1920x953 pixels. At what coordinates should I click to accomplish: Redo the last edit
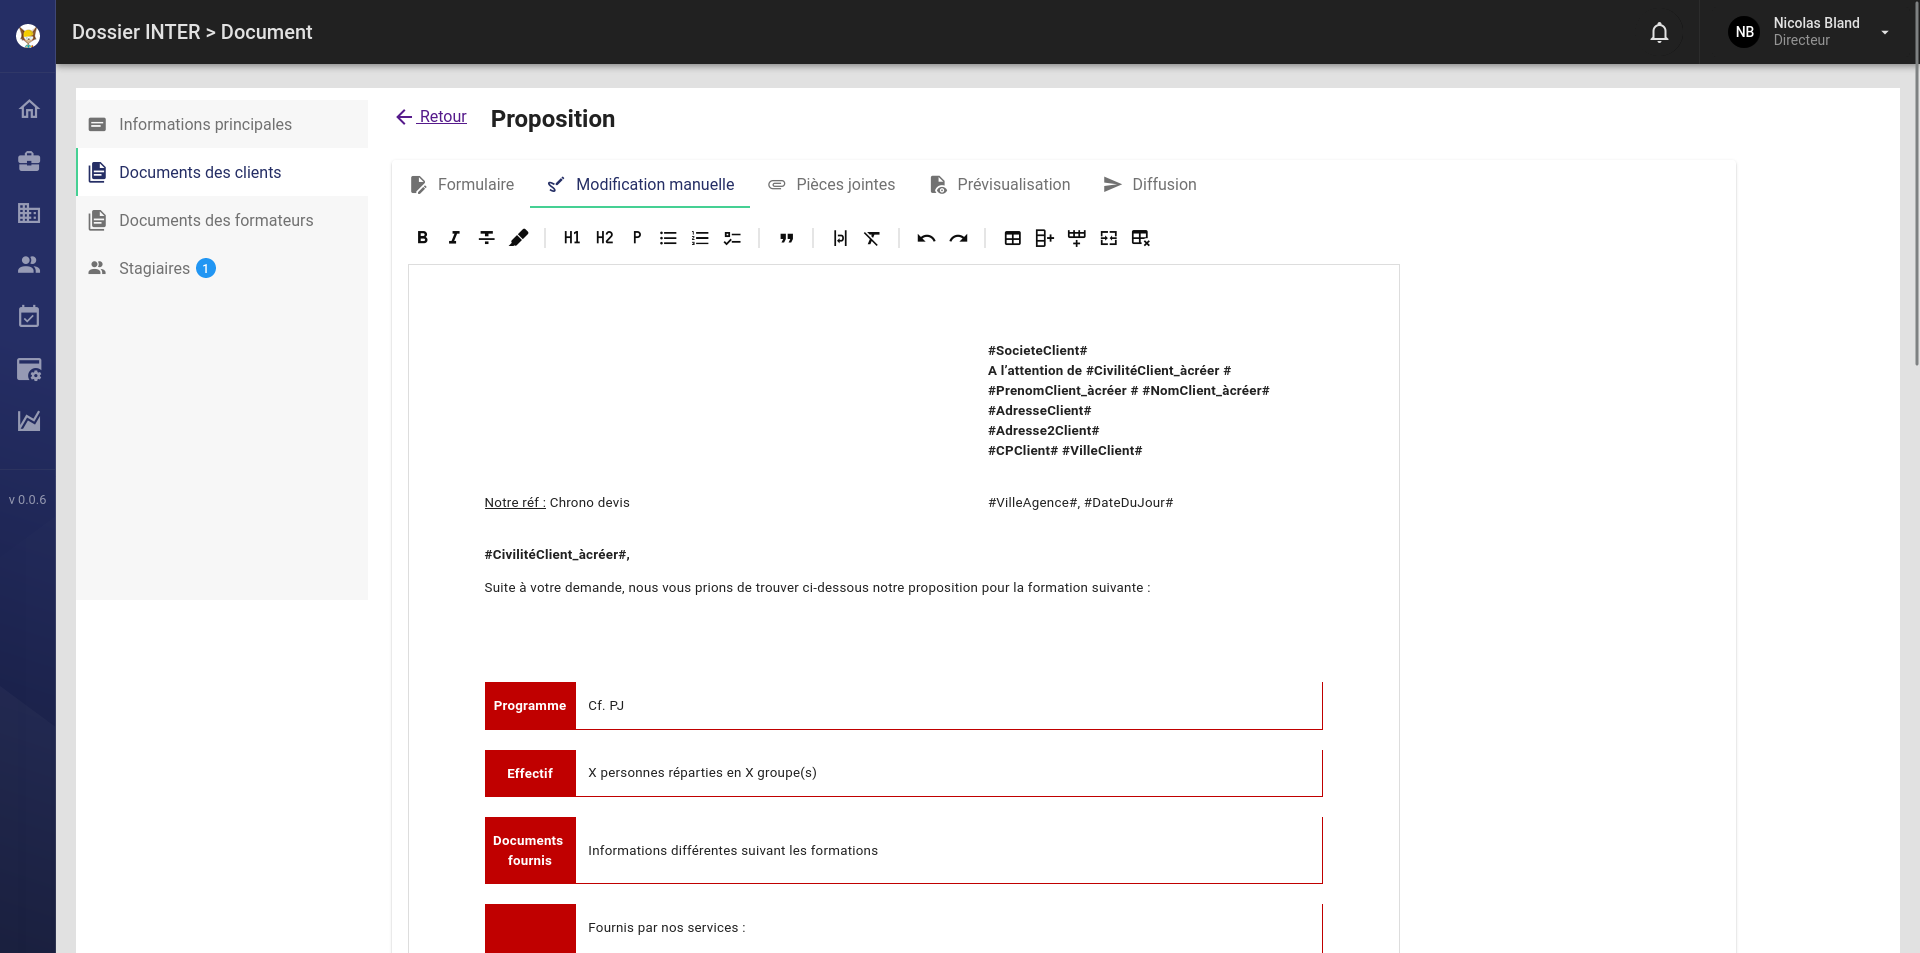pos(958,238)
